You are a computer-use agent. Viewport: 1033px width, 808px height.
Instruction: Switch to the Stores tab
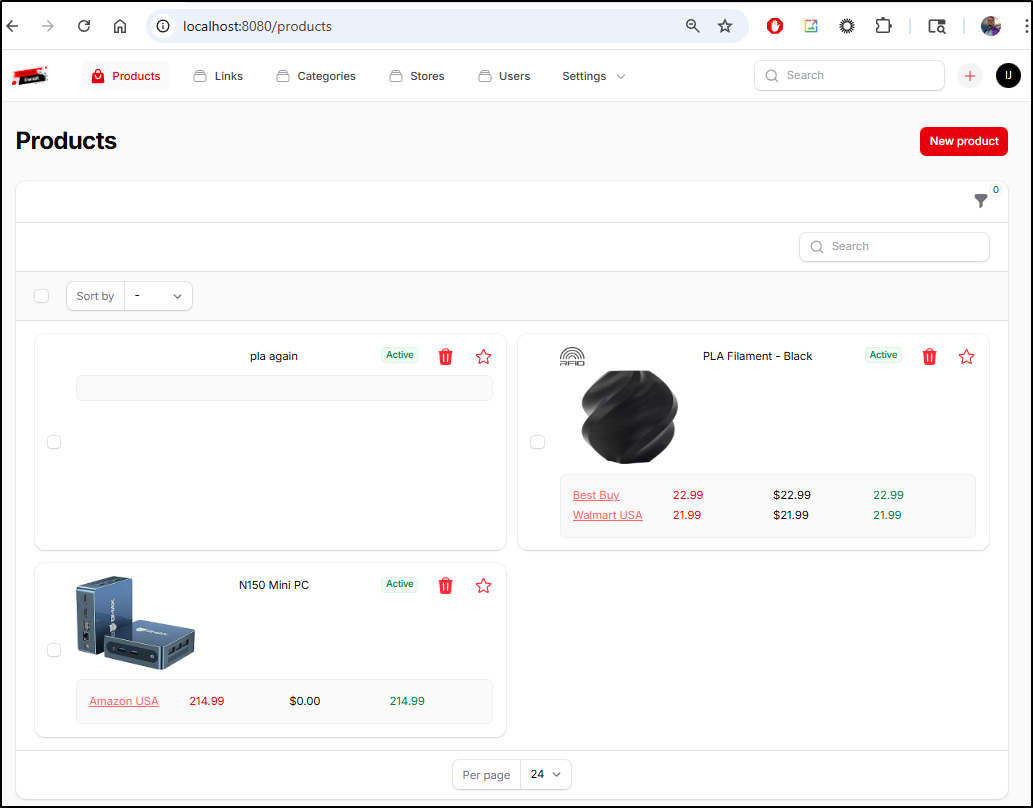click(417, 76)
